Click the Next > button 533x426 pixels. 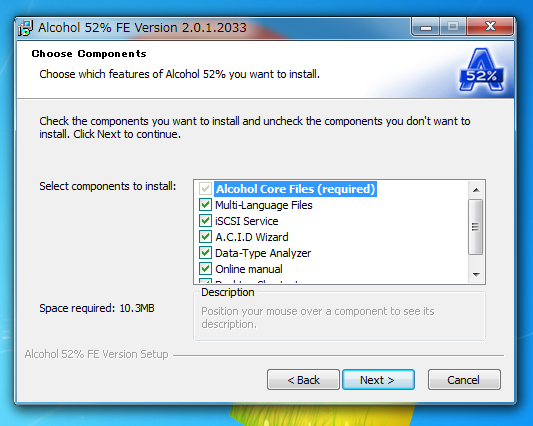378,379
